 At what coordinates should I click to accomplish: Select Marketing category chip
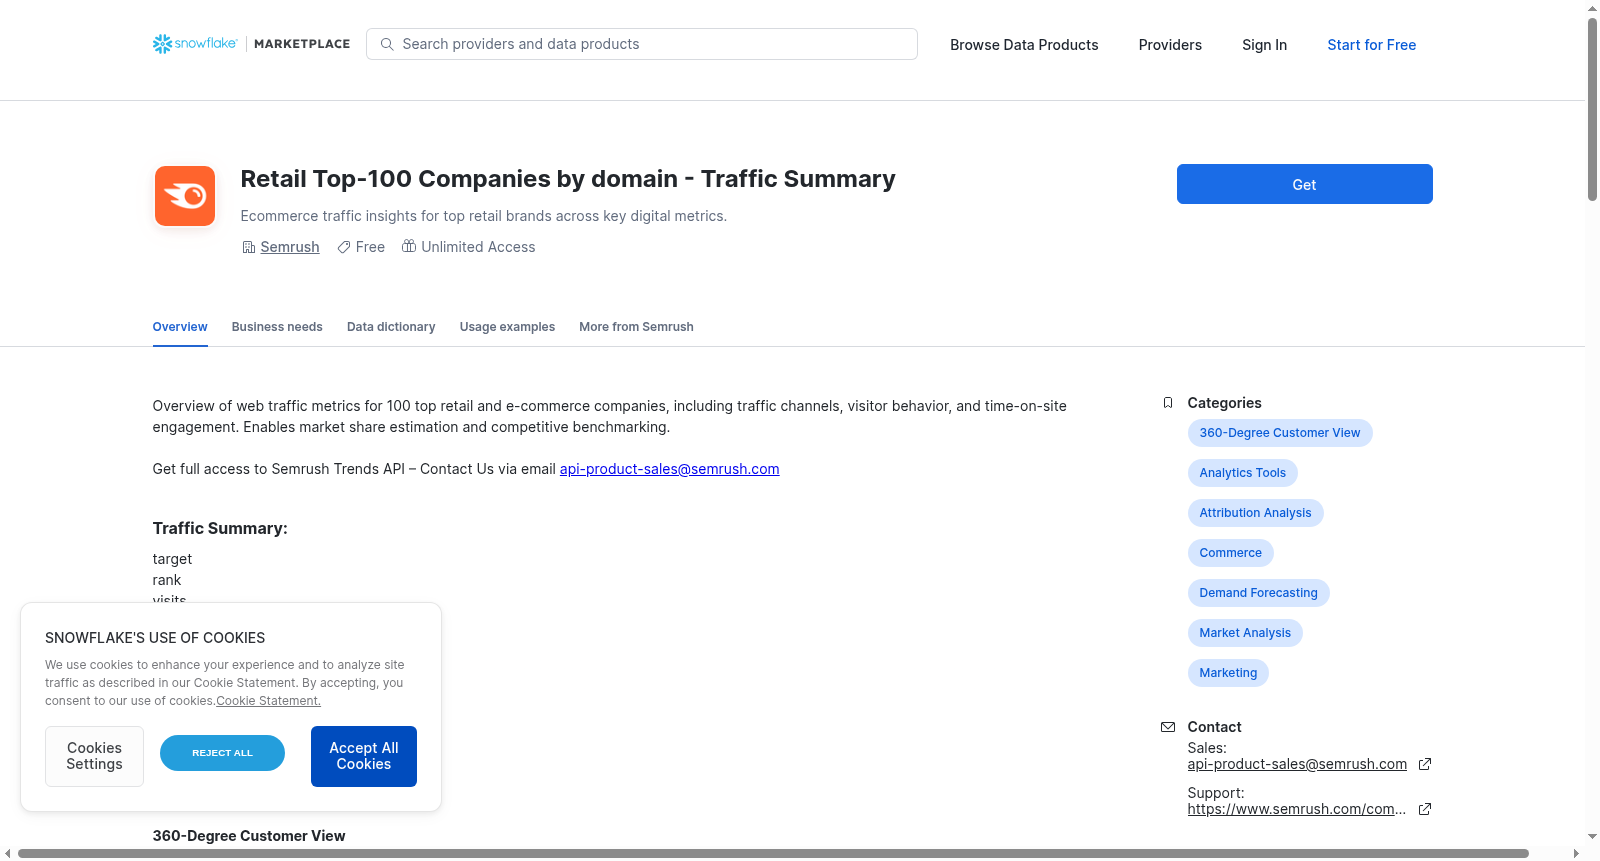point(1228,673)
